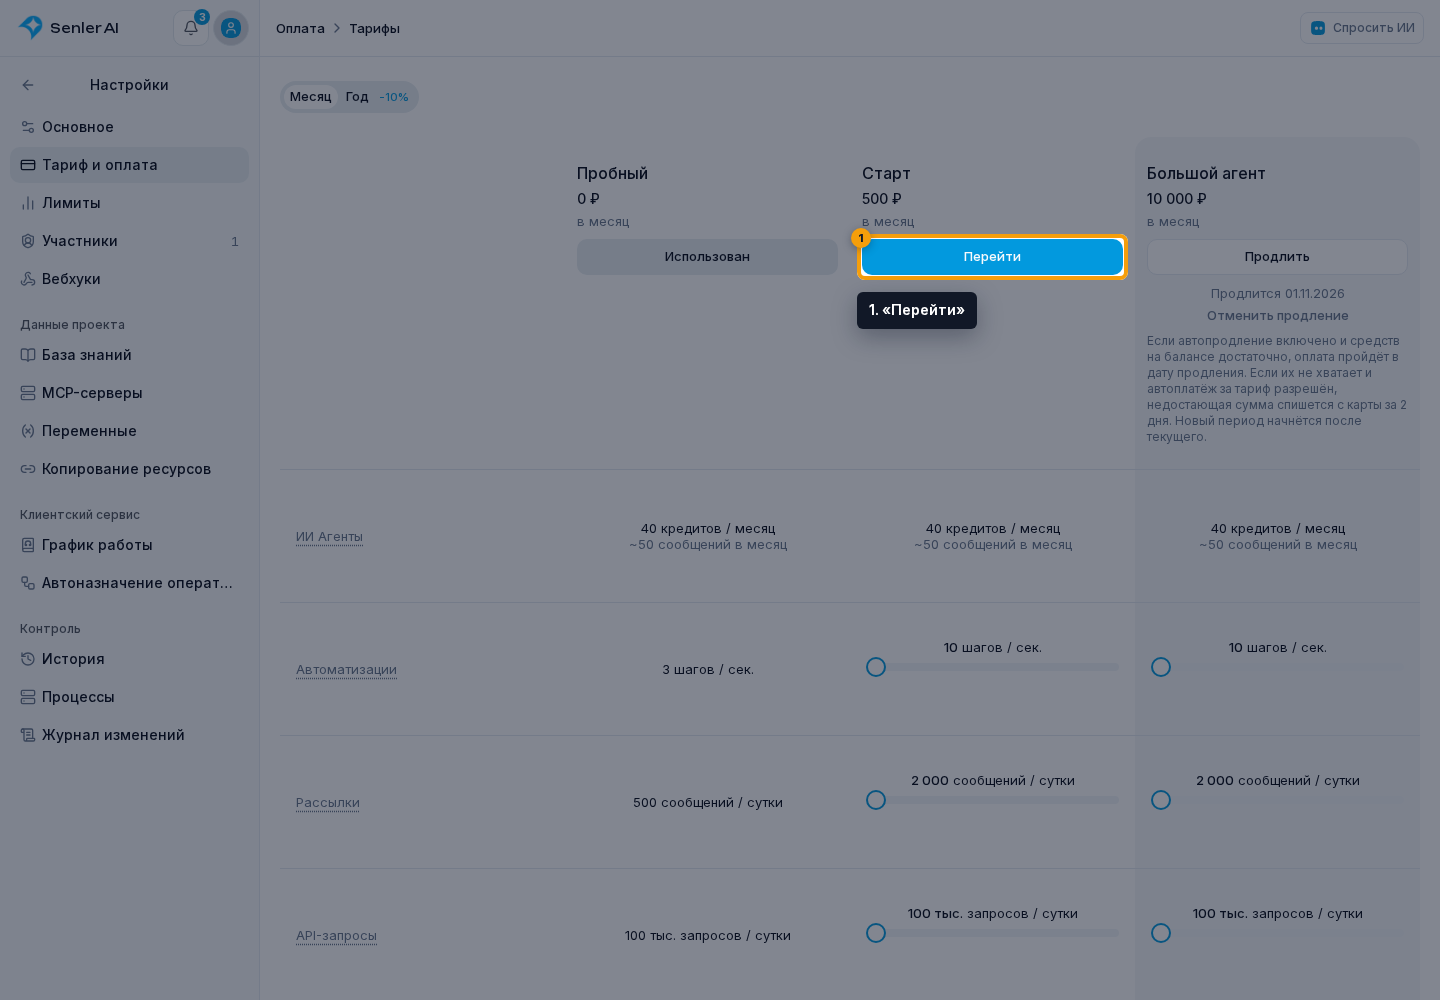Screen dimensions: 1440x1000
Task: Open the user profile avatar
Action: (231, 28)
